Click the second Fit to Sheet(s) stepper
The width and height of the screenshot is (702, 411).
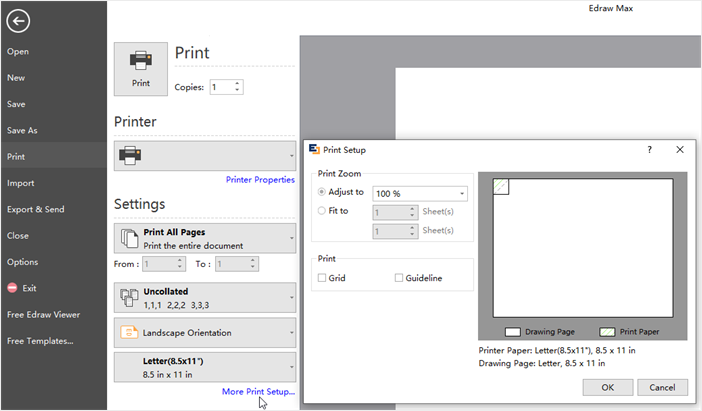(x=412, y=231)
